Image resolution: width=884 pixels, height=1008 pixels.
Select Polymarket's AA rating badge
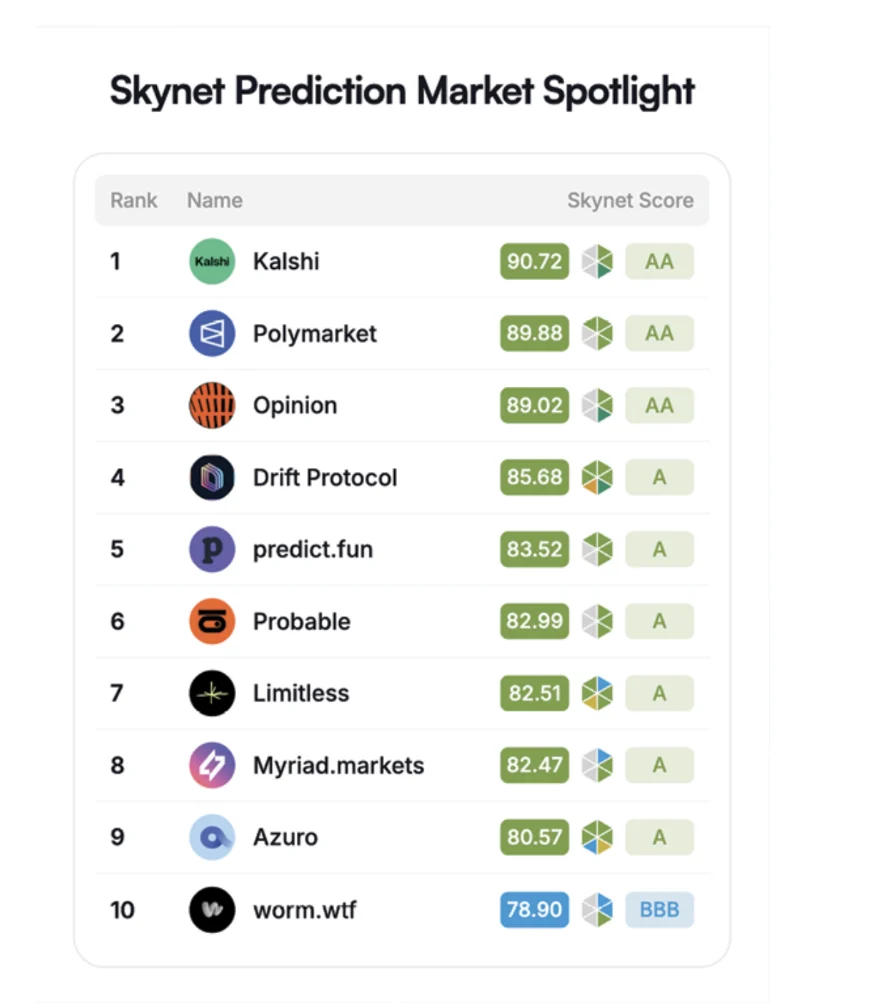(659, 333)
